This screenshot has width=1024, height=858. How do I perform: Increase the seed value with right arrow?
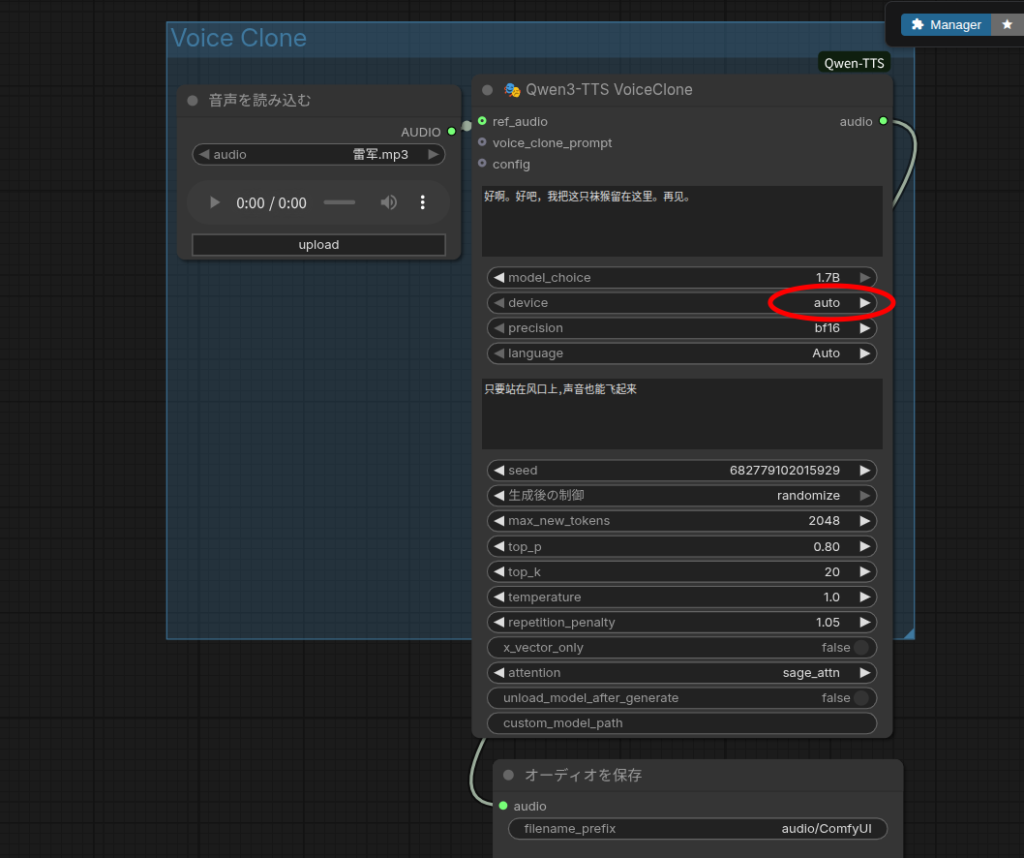click(x=865, y=470)
